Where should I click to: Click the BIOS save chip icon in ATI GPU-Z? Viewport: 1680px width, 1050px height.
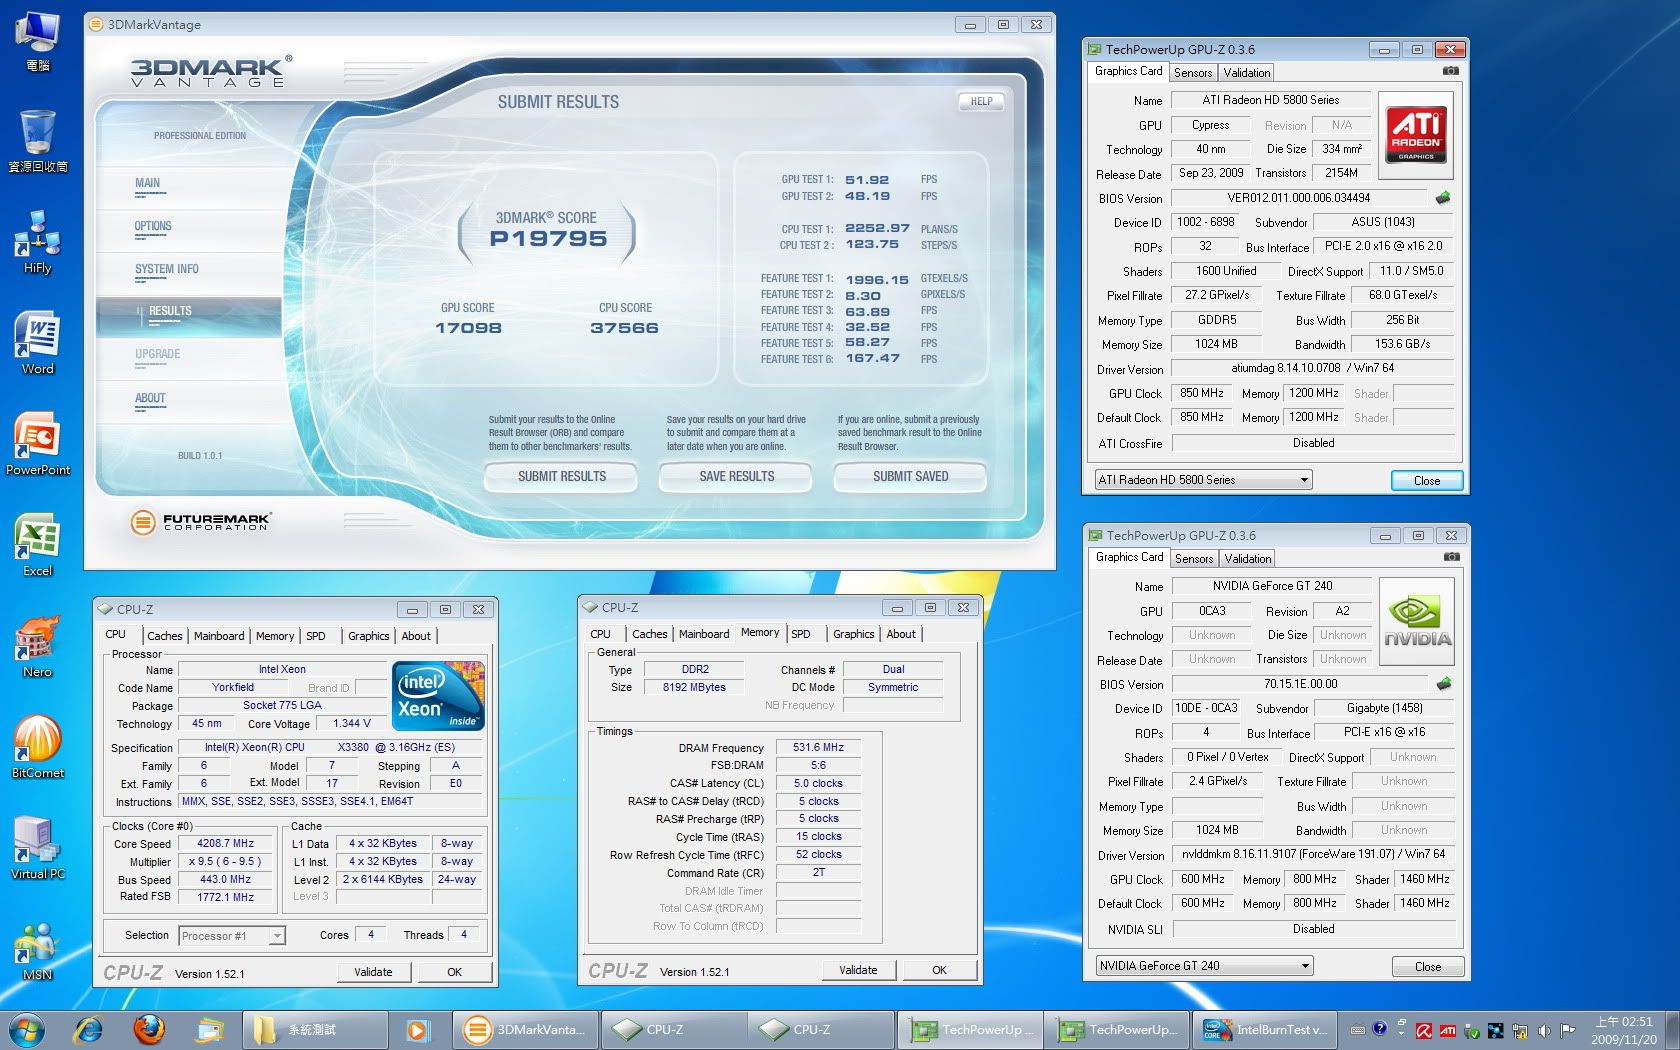[x=1443, y=198]
